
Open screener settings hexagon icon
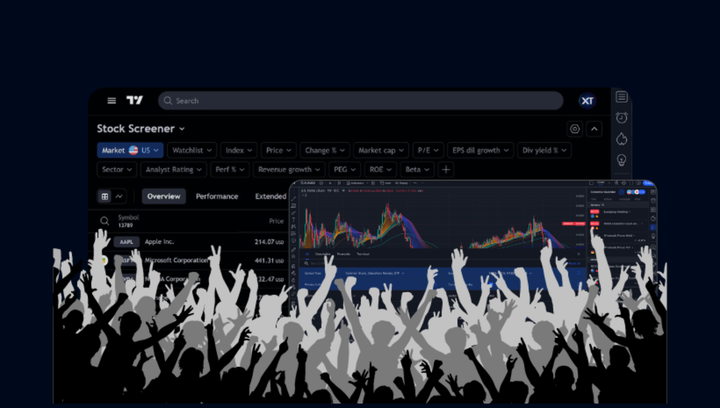[x=575, y=129]
